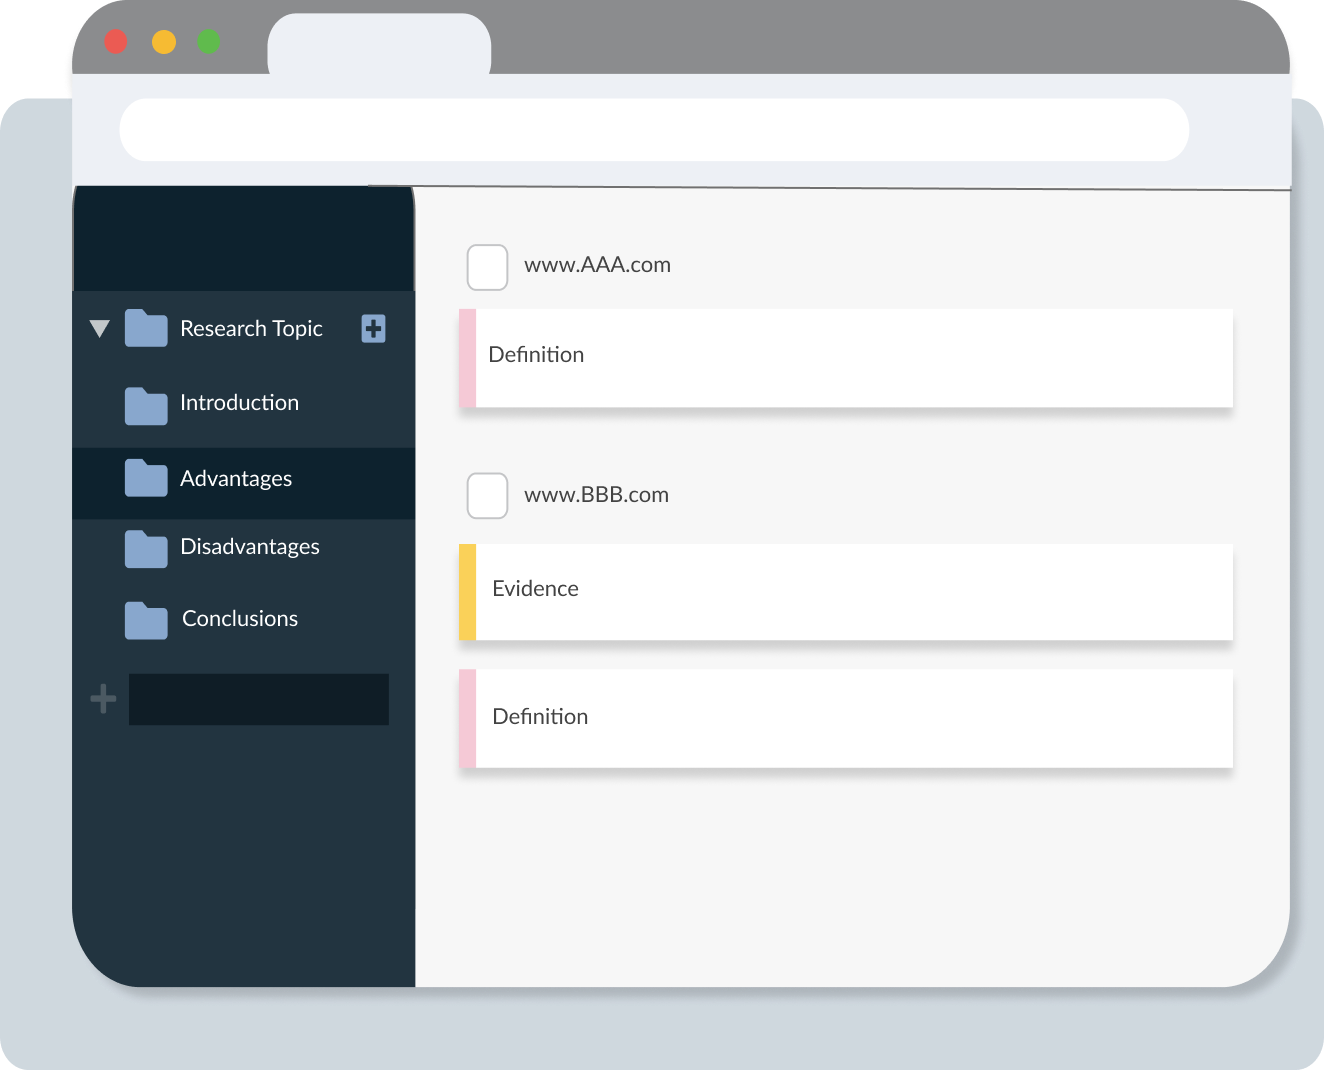Open the www.AAA.com link
This screenshot has height=1070, width=1324.
pos(598,265)
